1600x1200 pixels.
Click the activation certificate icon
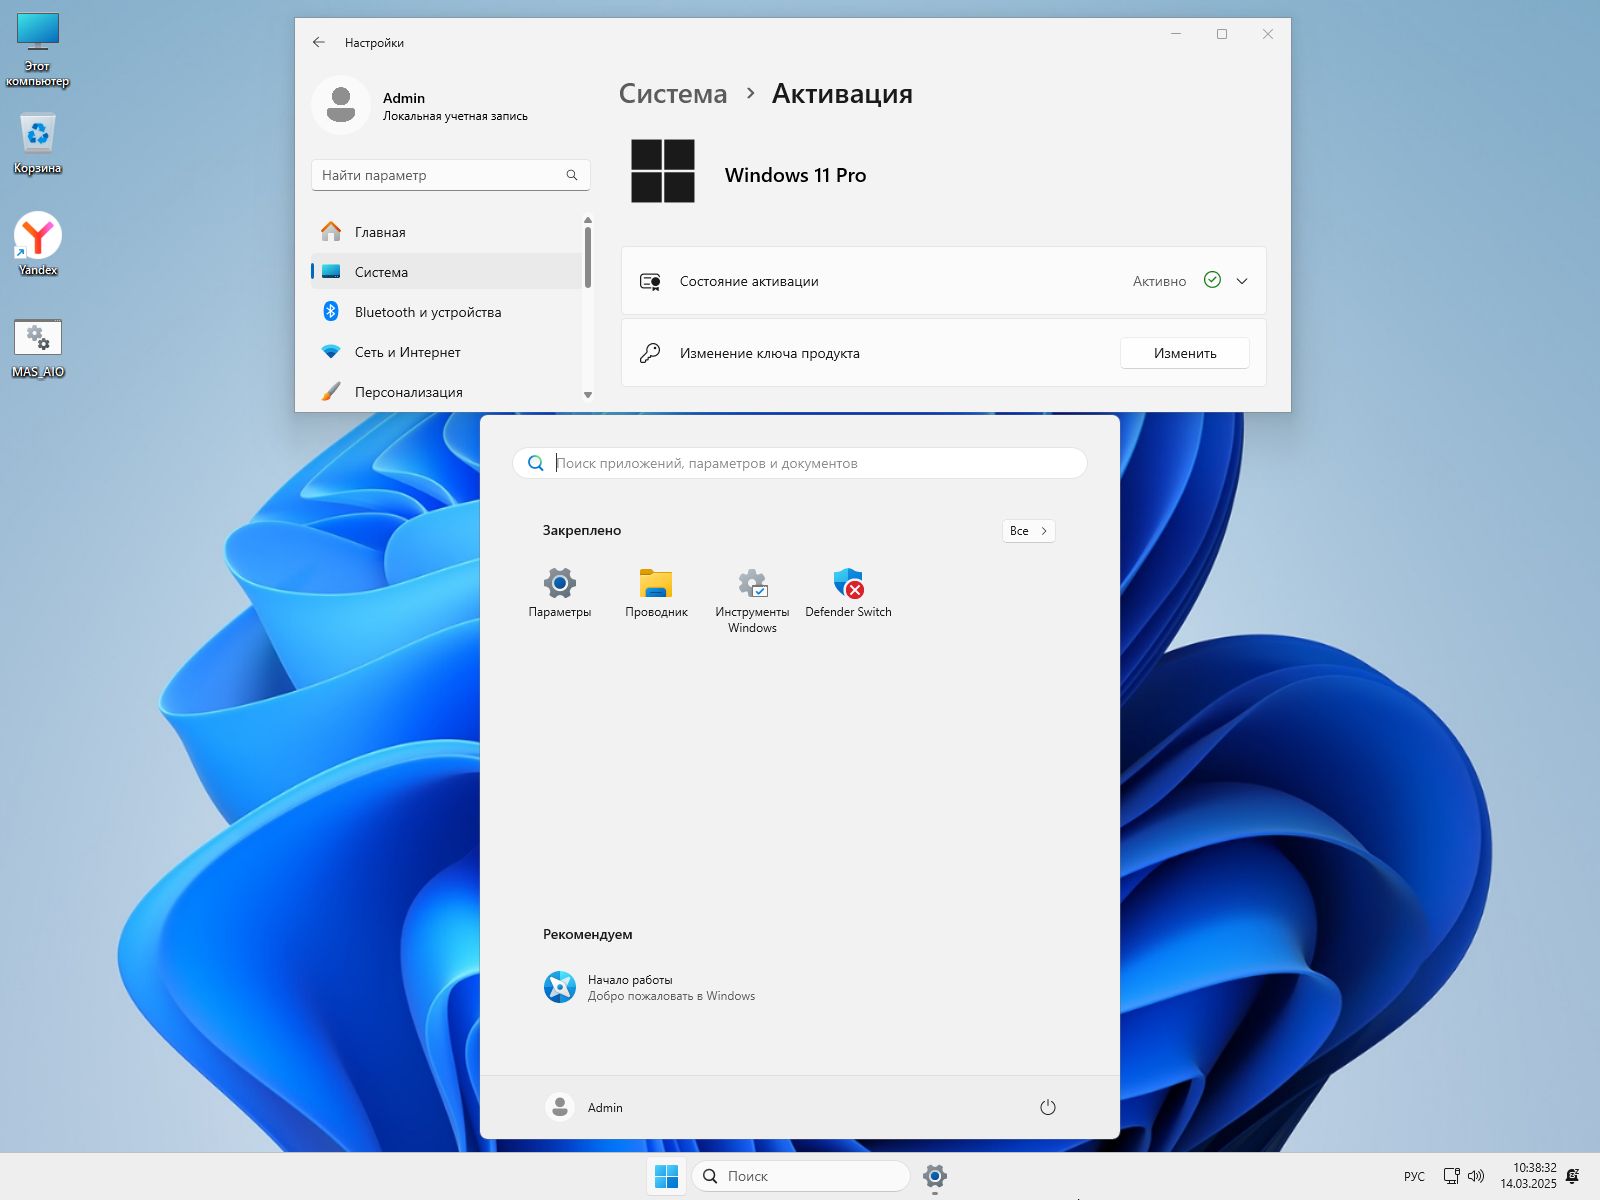[650, 281]
